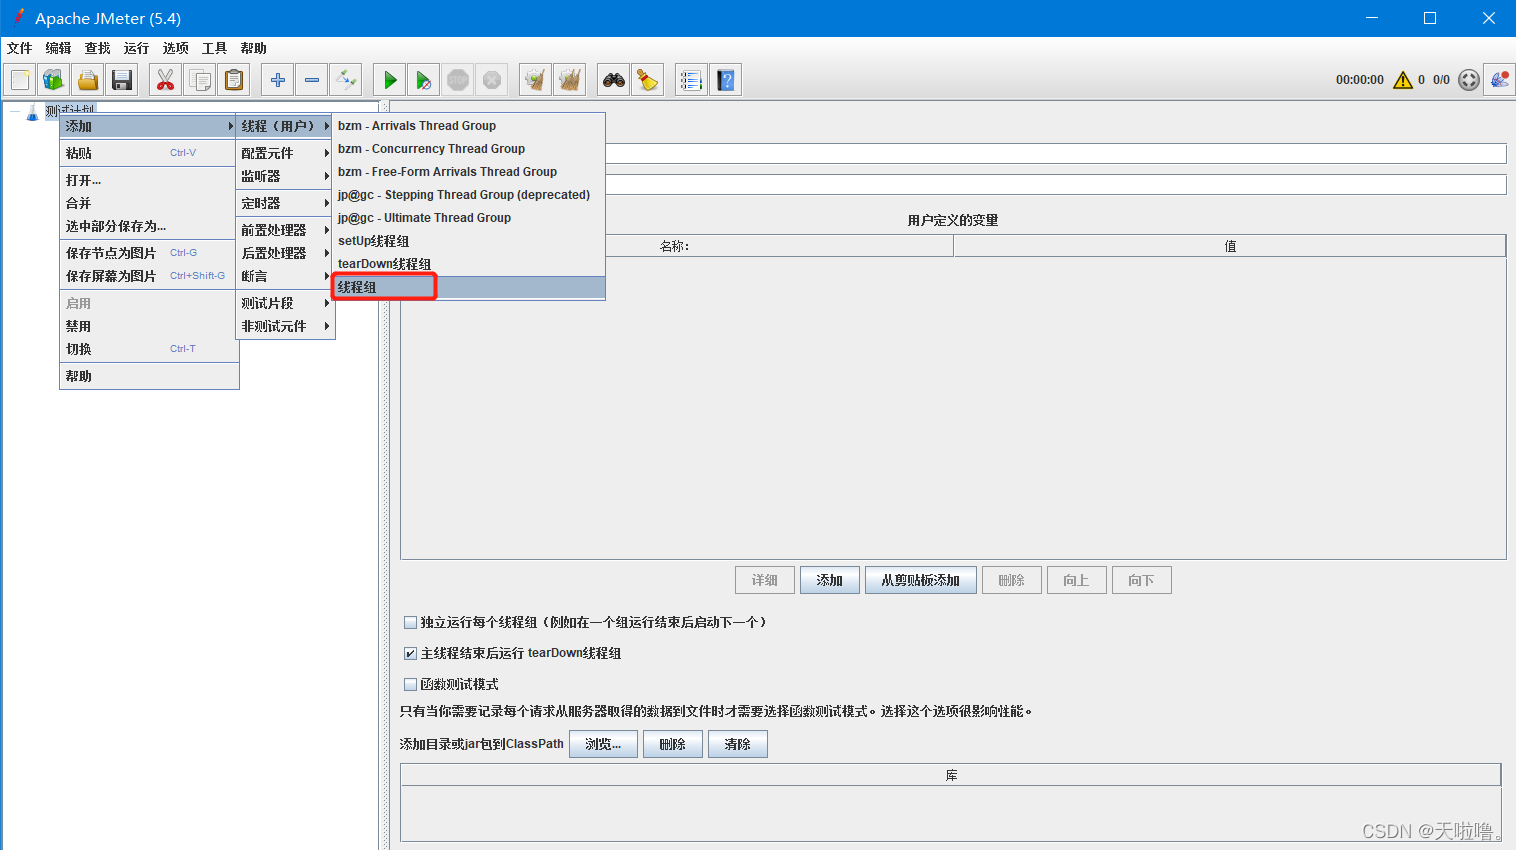Image resolution: width=1516 pixels, height=850 pixels.
Task: Expand the 测试片段 submenu
Action: coord(285,303)
